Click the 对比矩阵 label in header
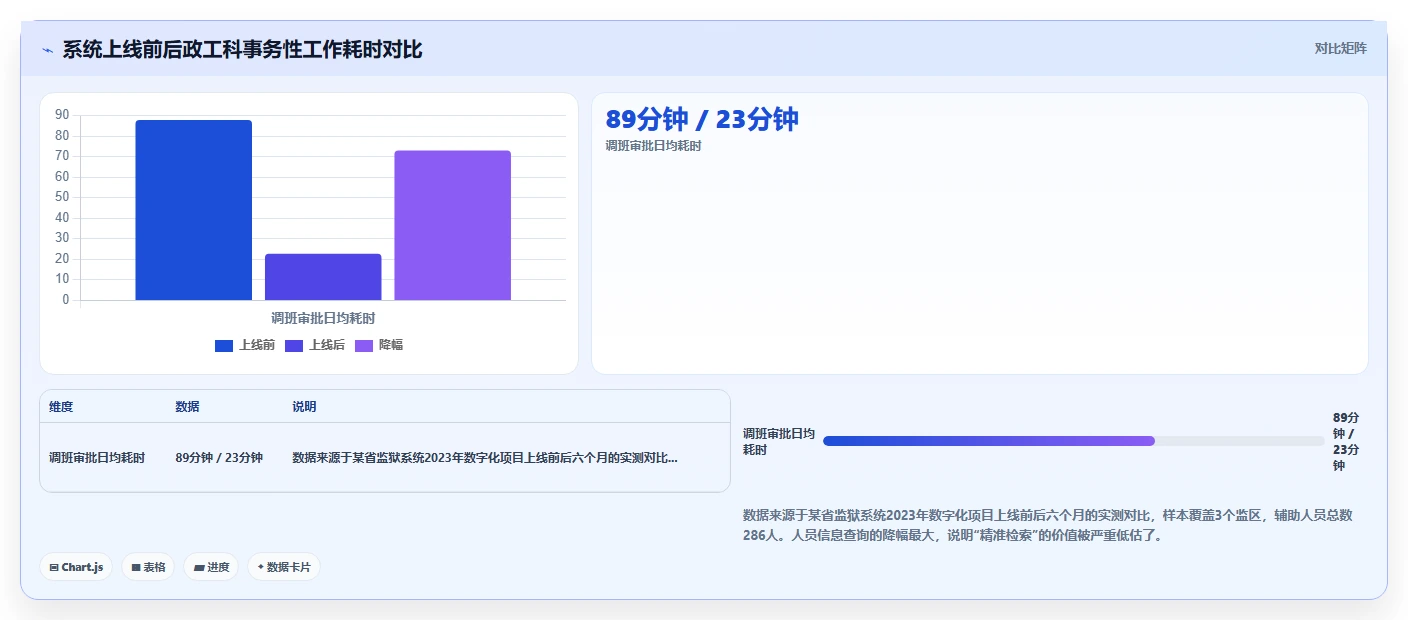Screen dimensions: 1408x620 pyautogui.click(x=1340, y=48)
